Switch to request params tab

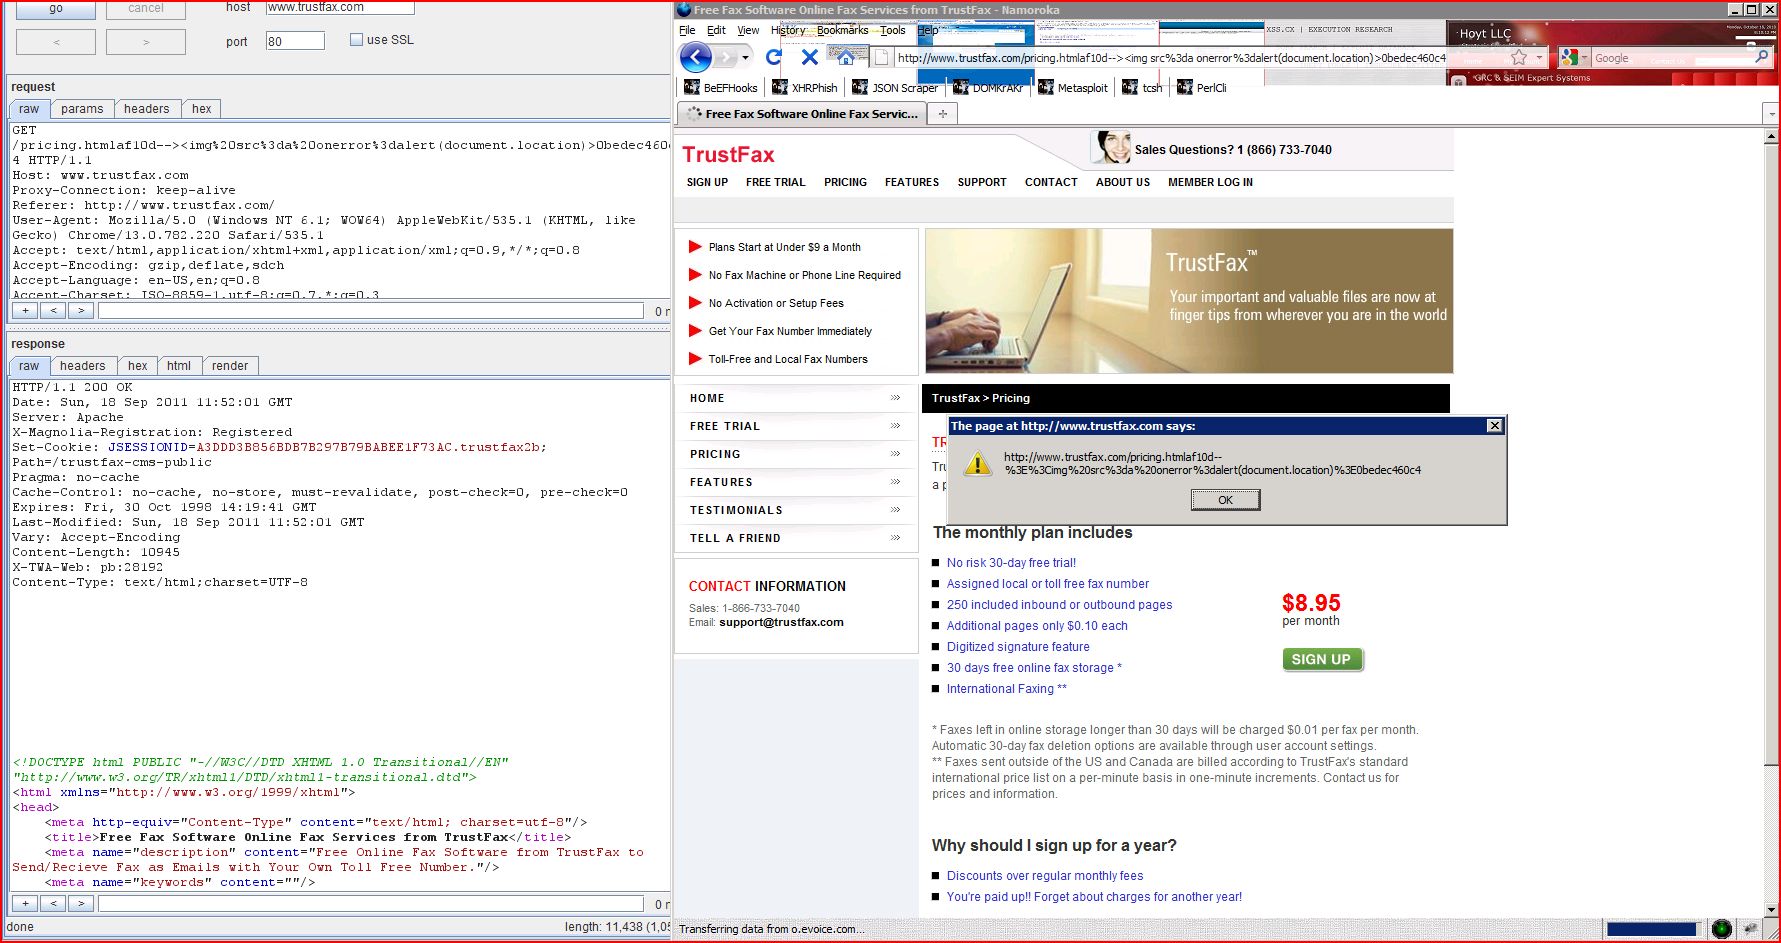[x=82, y=109]
